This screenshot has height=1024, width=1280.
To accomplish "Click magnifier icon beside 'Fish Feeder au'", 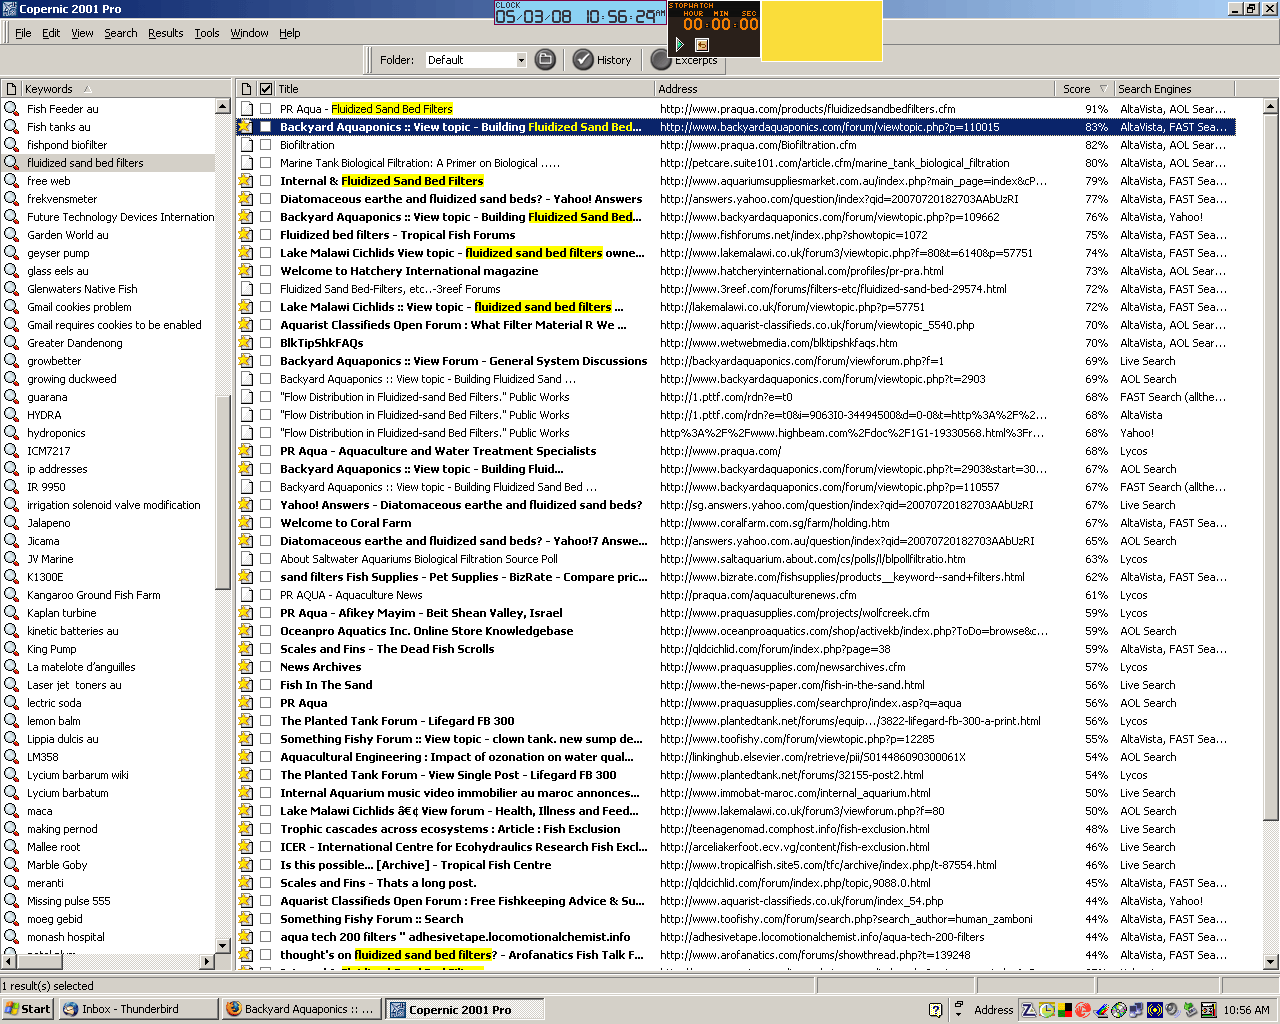I will tap(11, 109).
